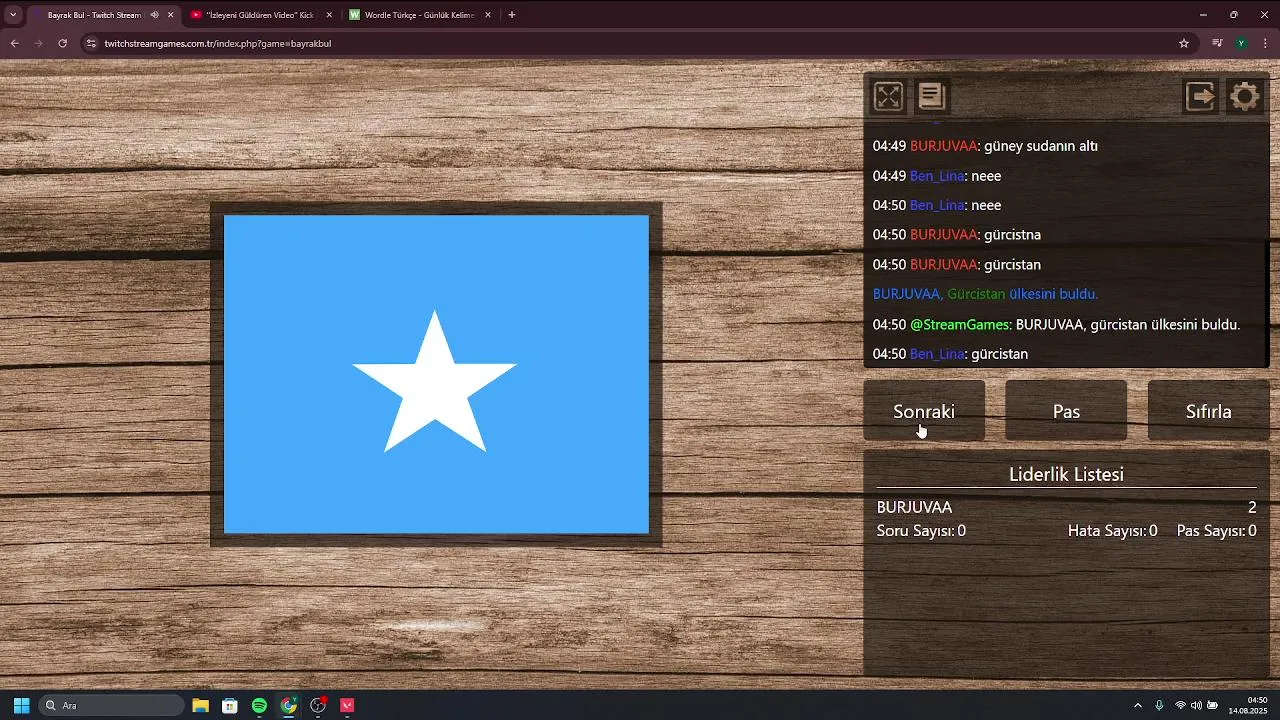Click the microphone tray icon
The image size is (1280, 720).
tap(1160, 705)
